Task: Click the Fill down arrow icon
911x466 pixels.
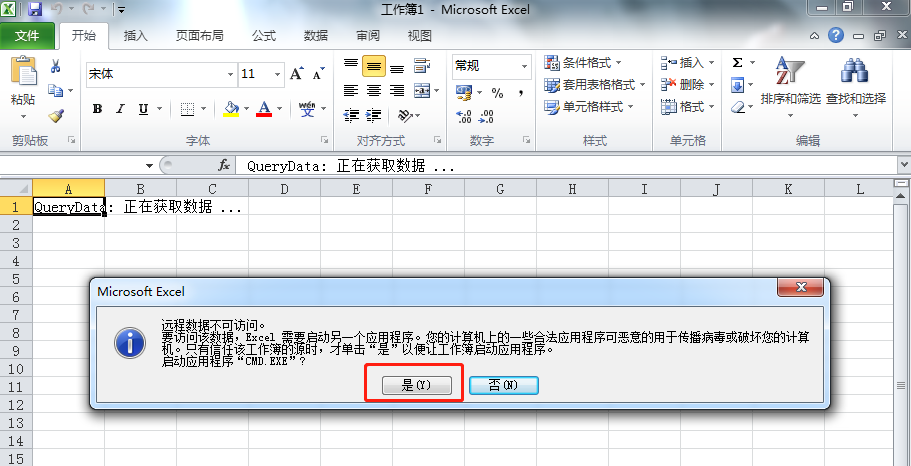Action: (737, 86)
